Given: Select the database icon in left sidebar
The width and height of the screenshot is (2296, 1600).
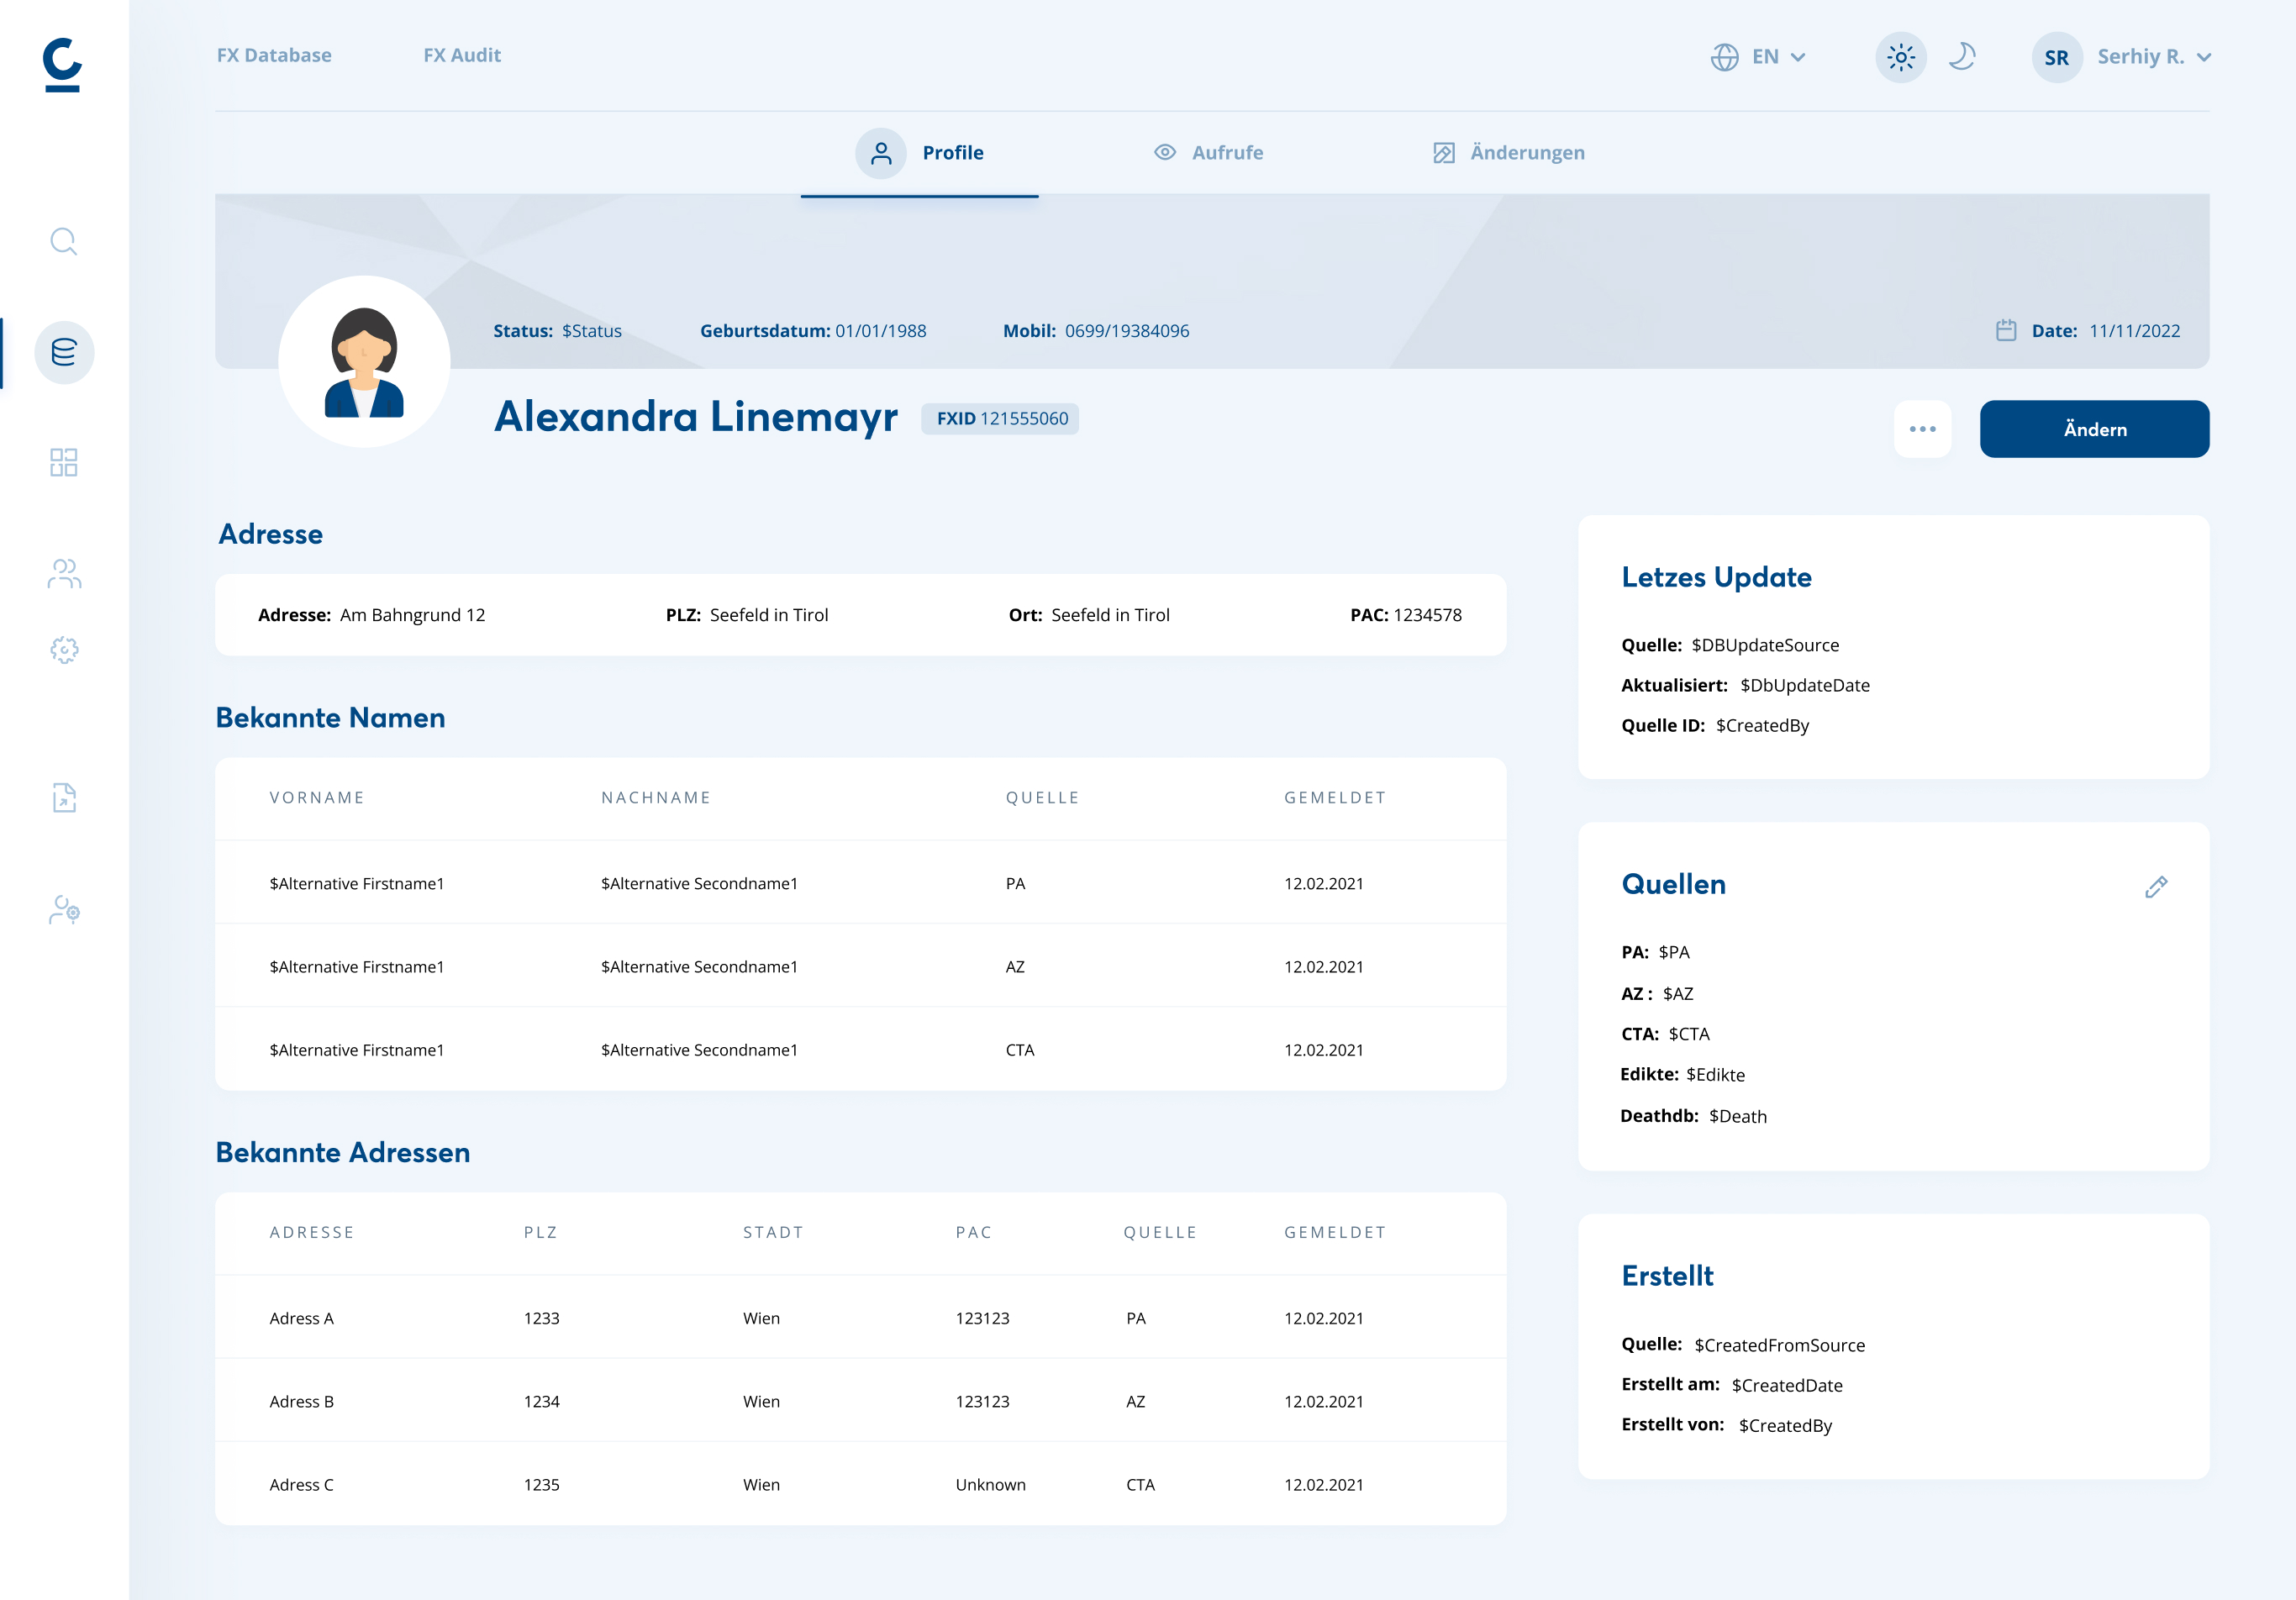Looking at the screenshot, I should point(64,352).
